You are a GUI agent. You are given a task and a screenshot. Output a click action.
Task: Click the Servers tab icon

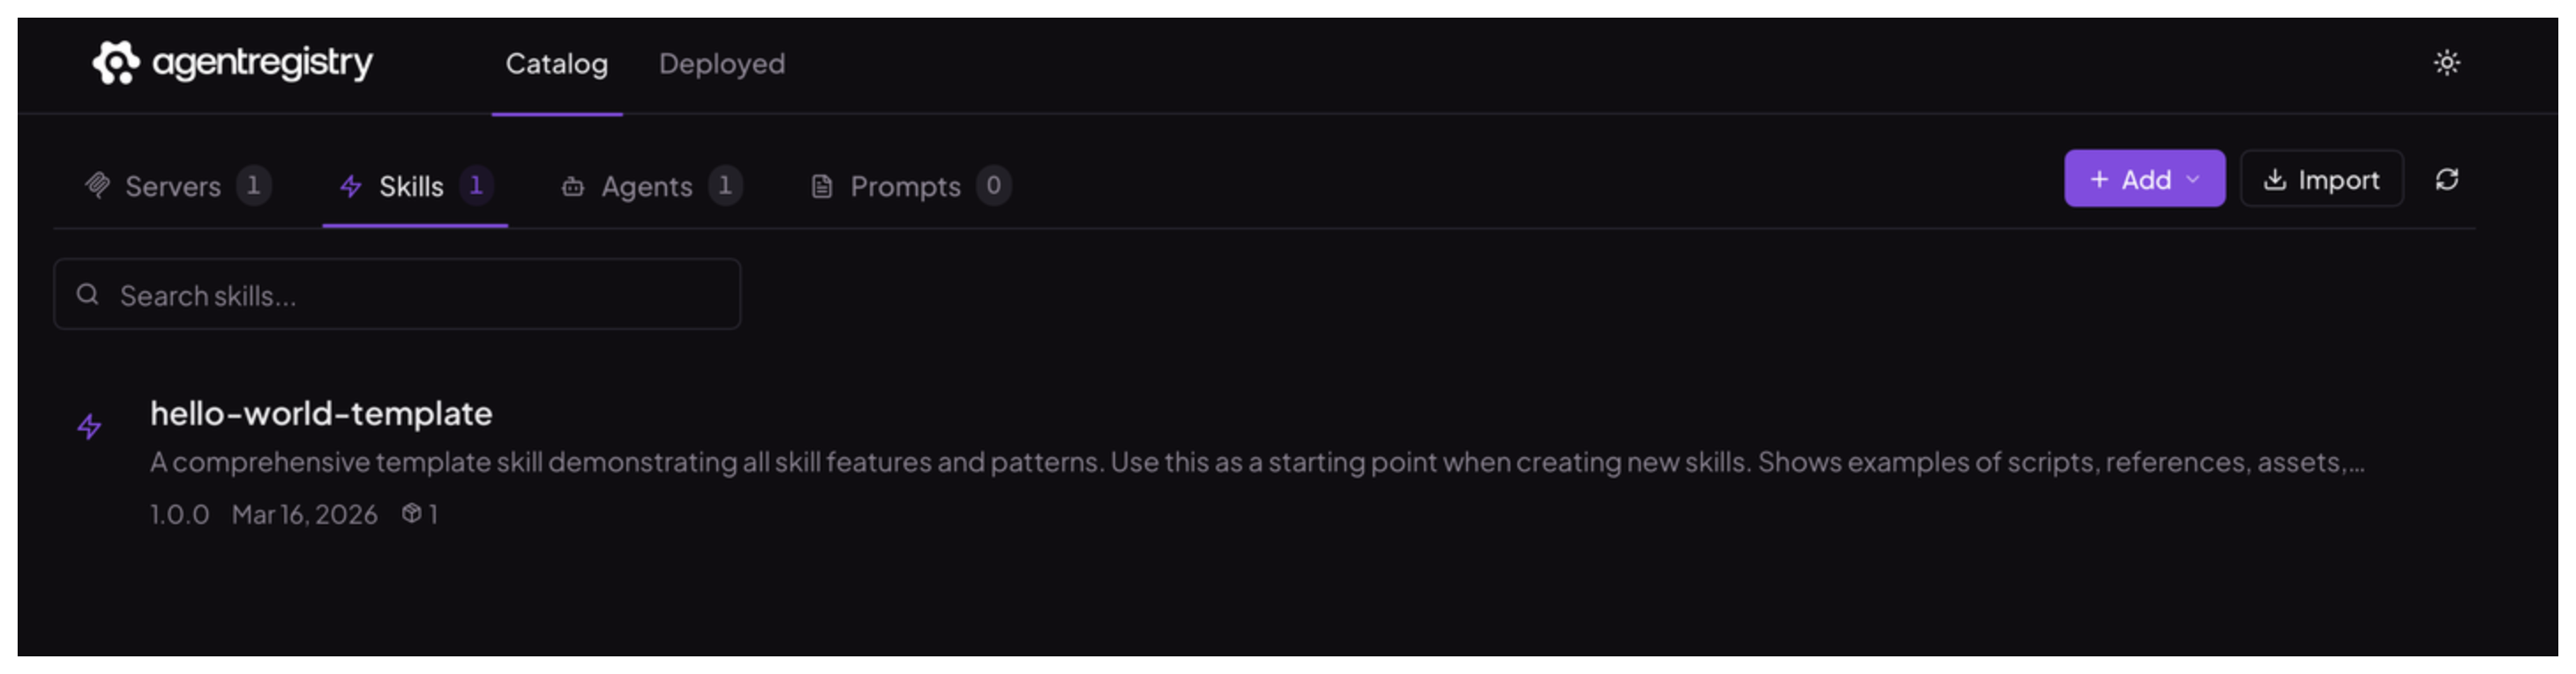point(98,185)
